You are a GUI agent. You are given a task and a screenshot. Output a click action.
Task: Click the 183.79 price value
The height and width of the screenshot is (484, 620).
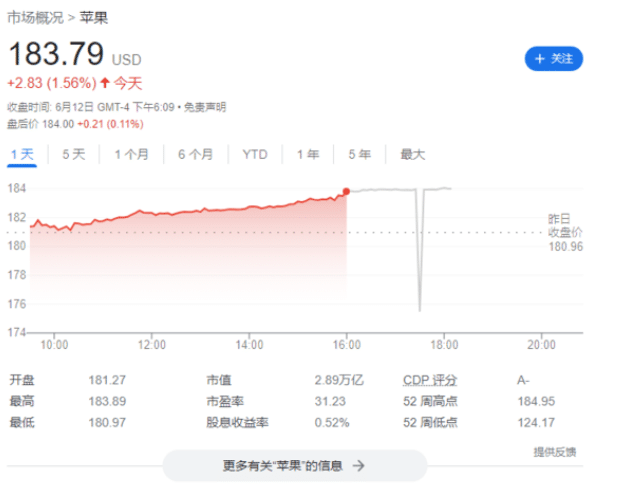pyautogui.click(x=56, y=54)
